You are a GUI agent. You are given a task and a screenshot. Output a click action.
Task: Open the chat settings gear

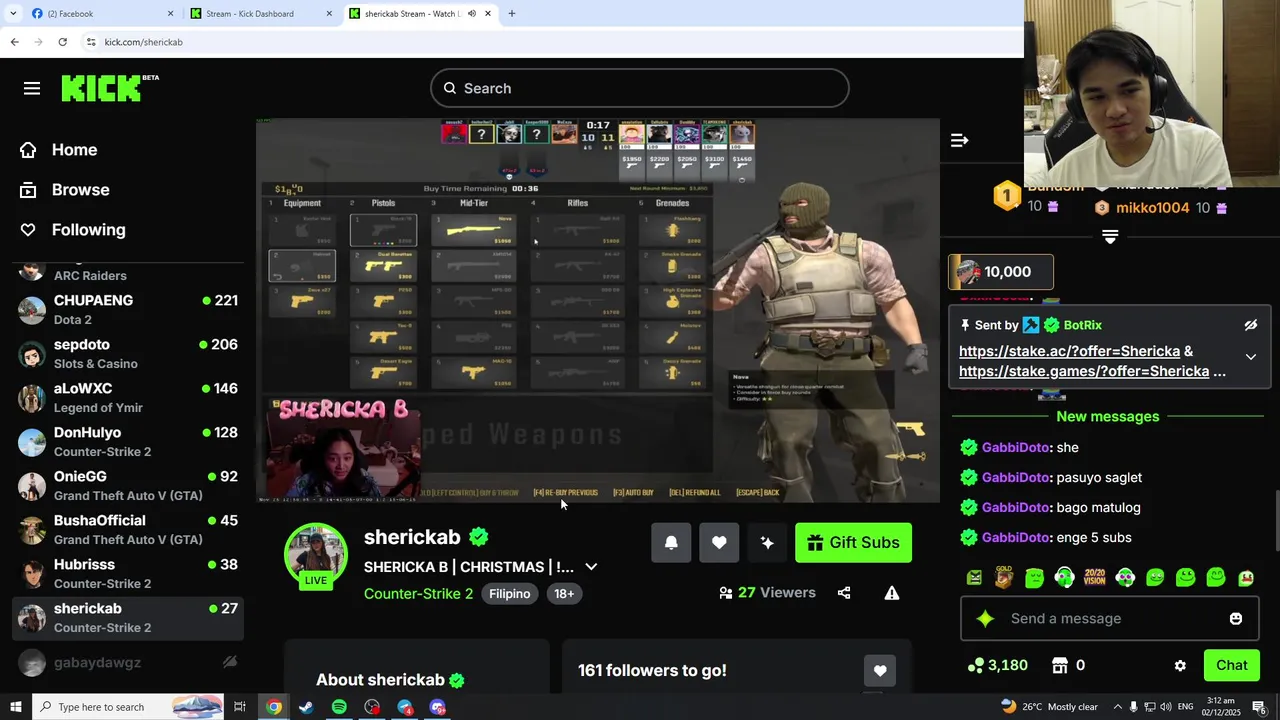(x=1180, y=665)
